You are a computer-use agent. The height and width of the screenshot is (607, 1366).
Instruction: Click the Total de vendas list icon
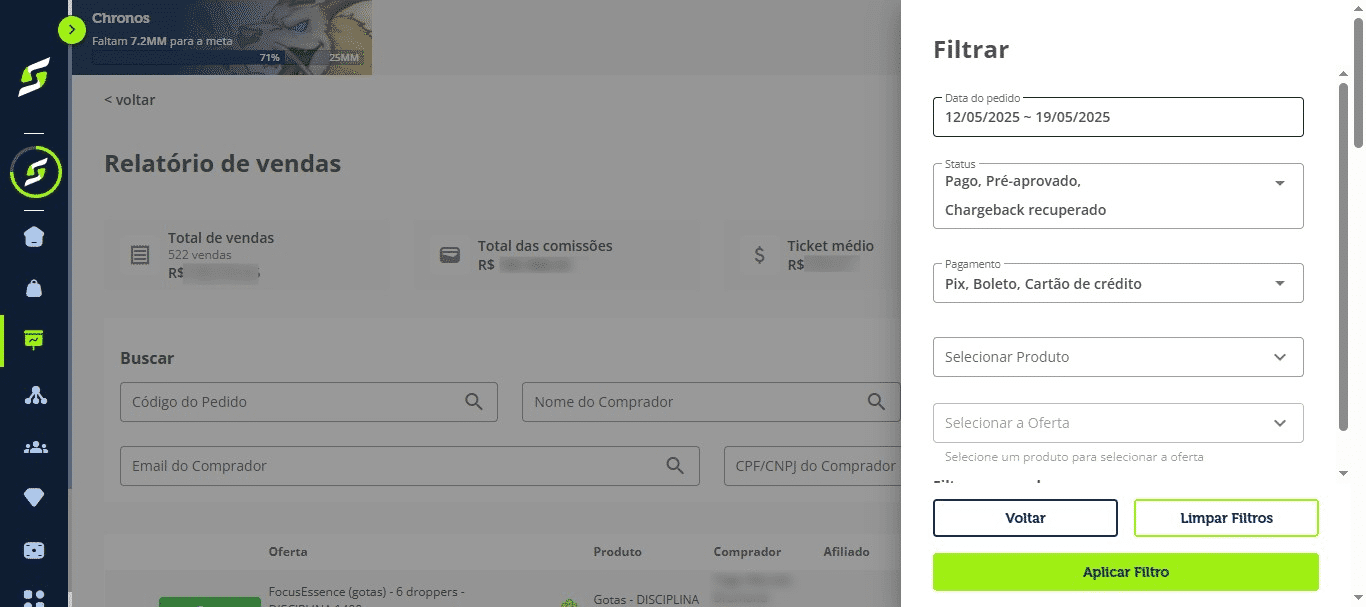[140, 254]
